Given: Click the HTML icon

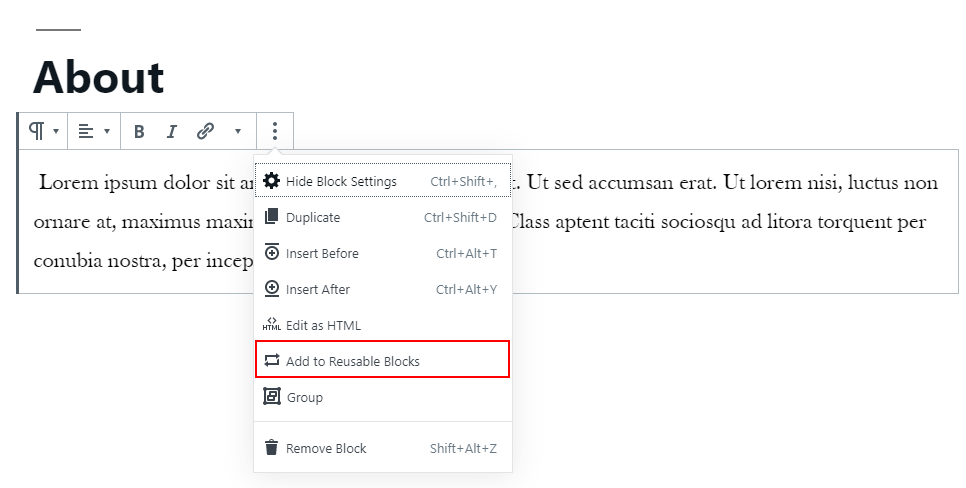Looking at the screenshot, I should (x=272, y=325).
